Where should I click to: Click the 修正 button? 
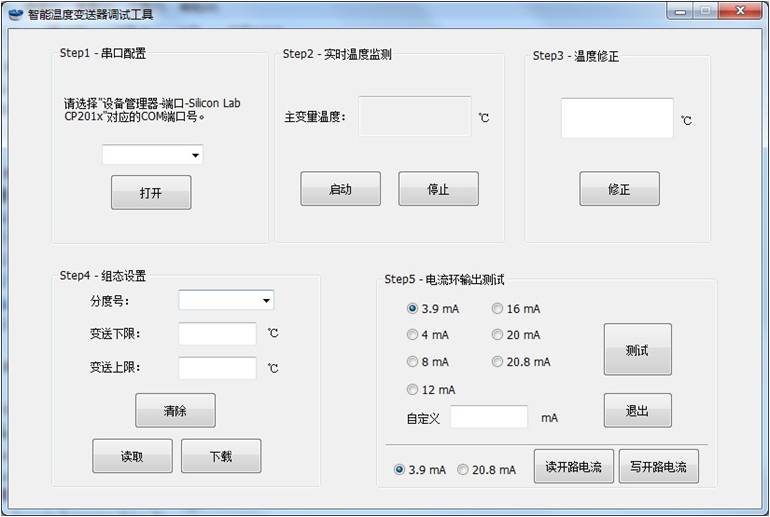click(619, 189)
